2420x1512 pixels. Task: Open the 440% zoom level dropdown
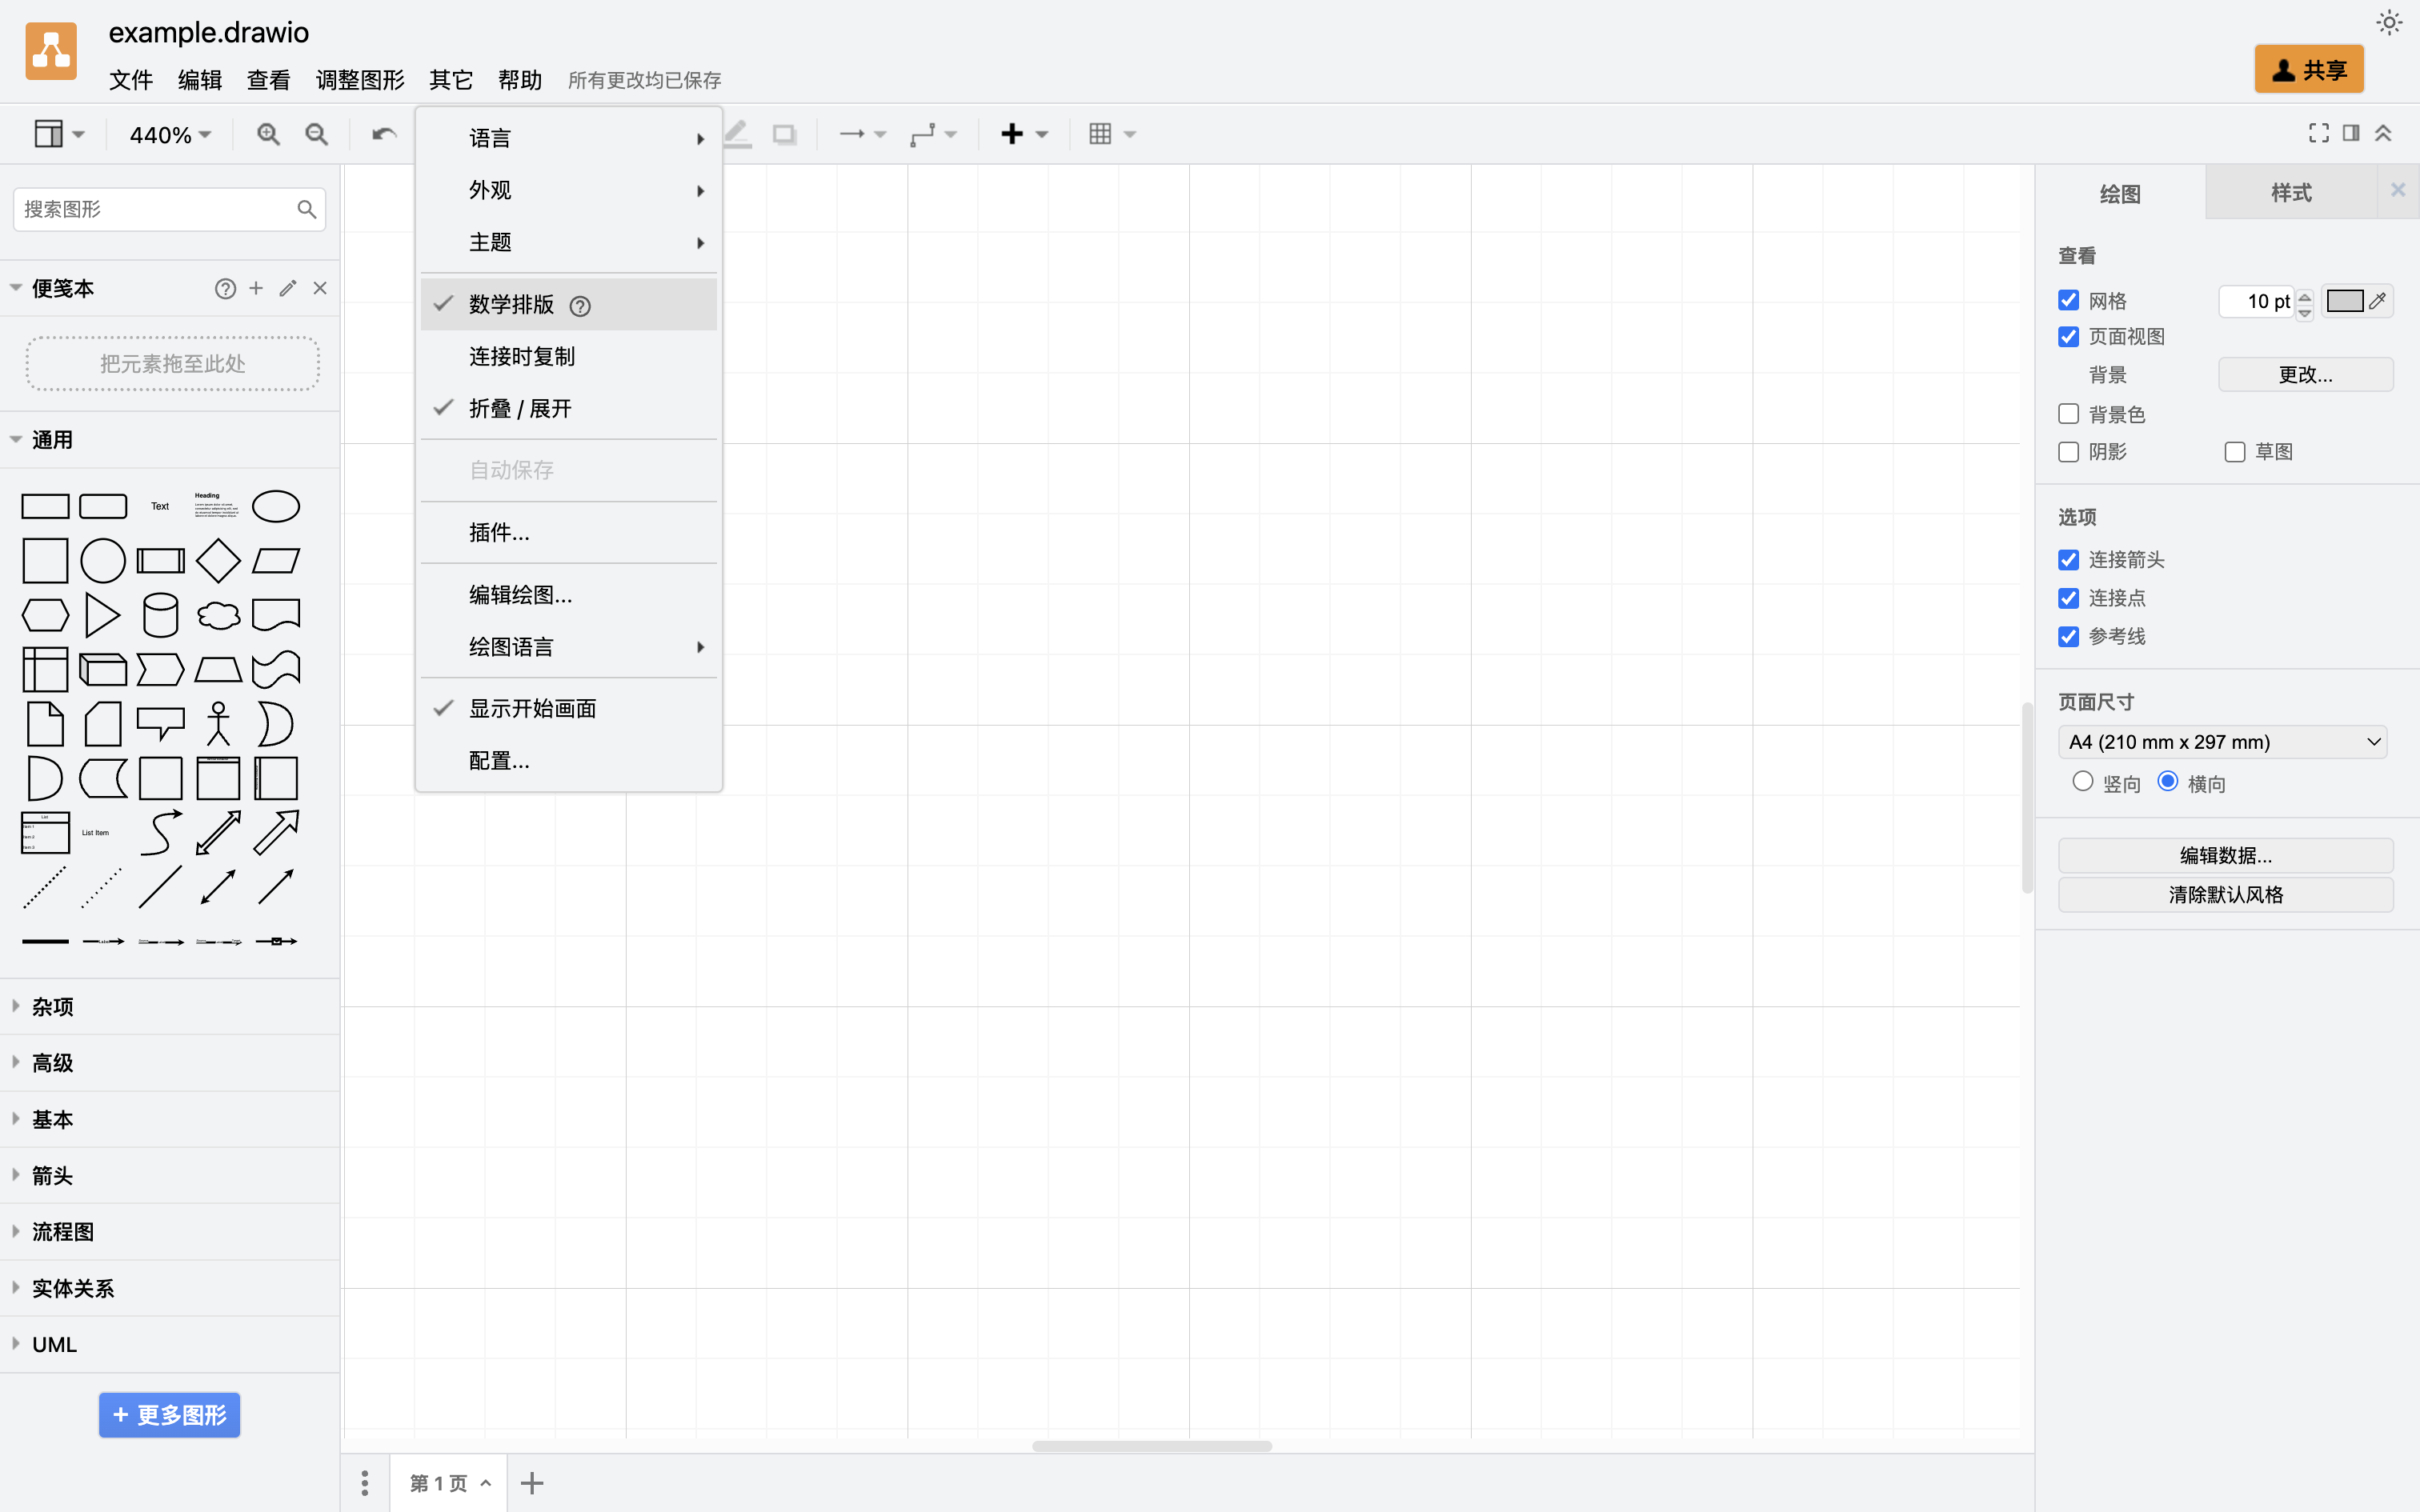point(170,135)
